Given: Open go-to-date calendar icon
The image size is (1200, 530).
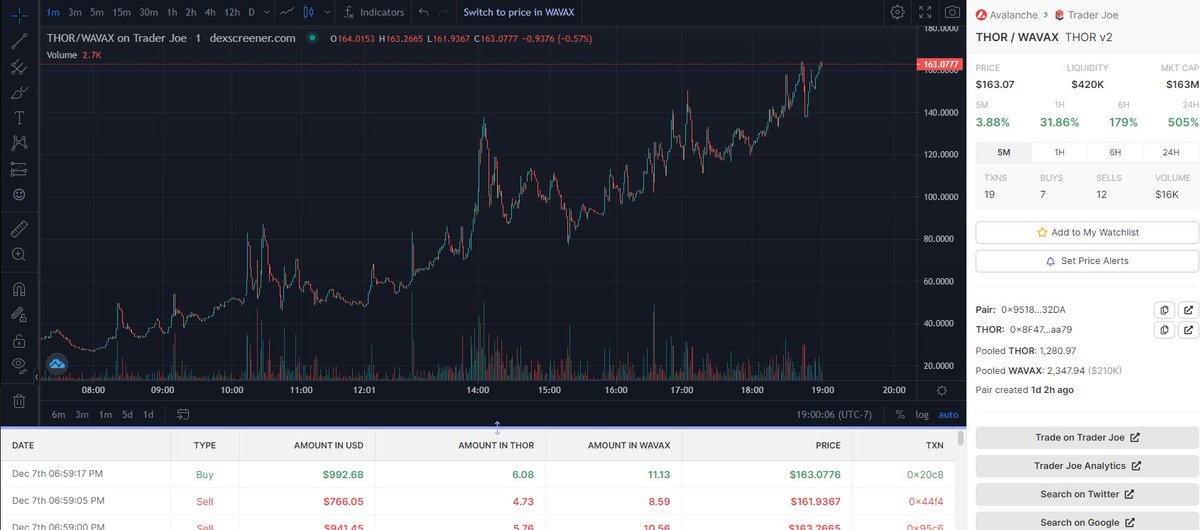Looking at the screenshot, I should point(183,414).
